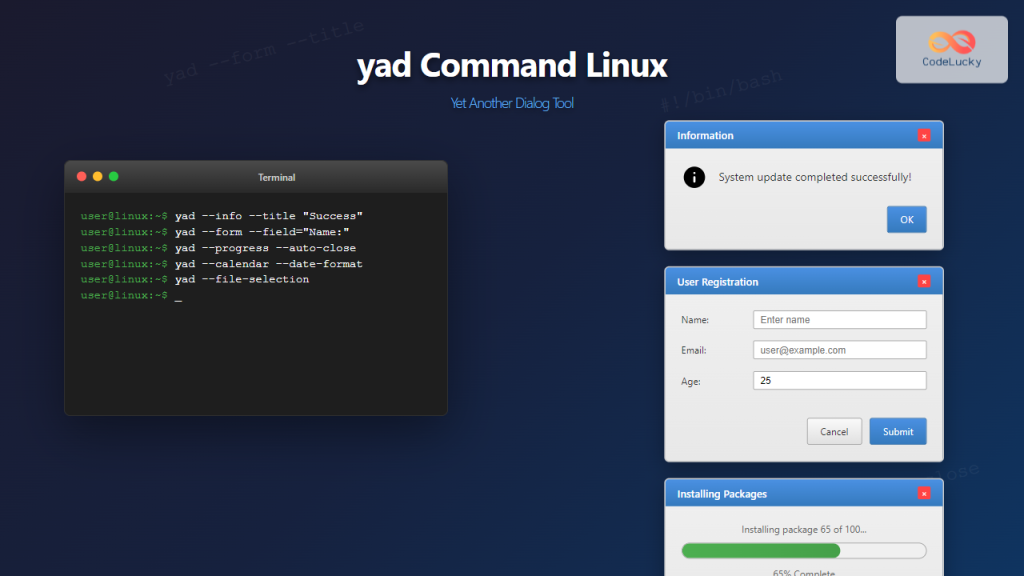Click the 'Yet Another Dialog Tool' subtitle
Image resolution: width=1024 pixels, height=576 pixels.
[x=512, y=102]
